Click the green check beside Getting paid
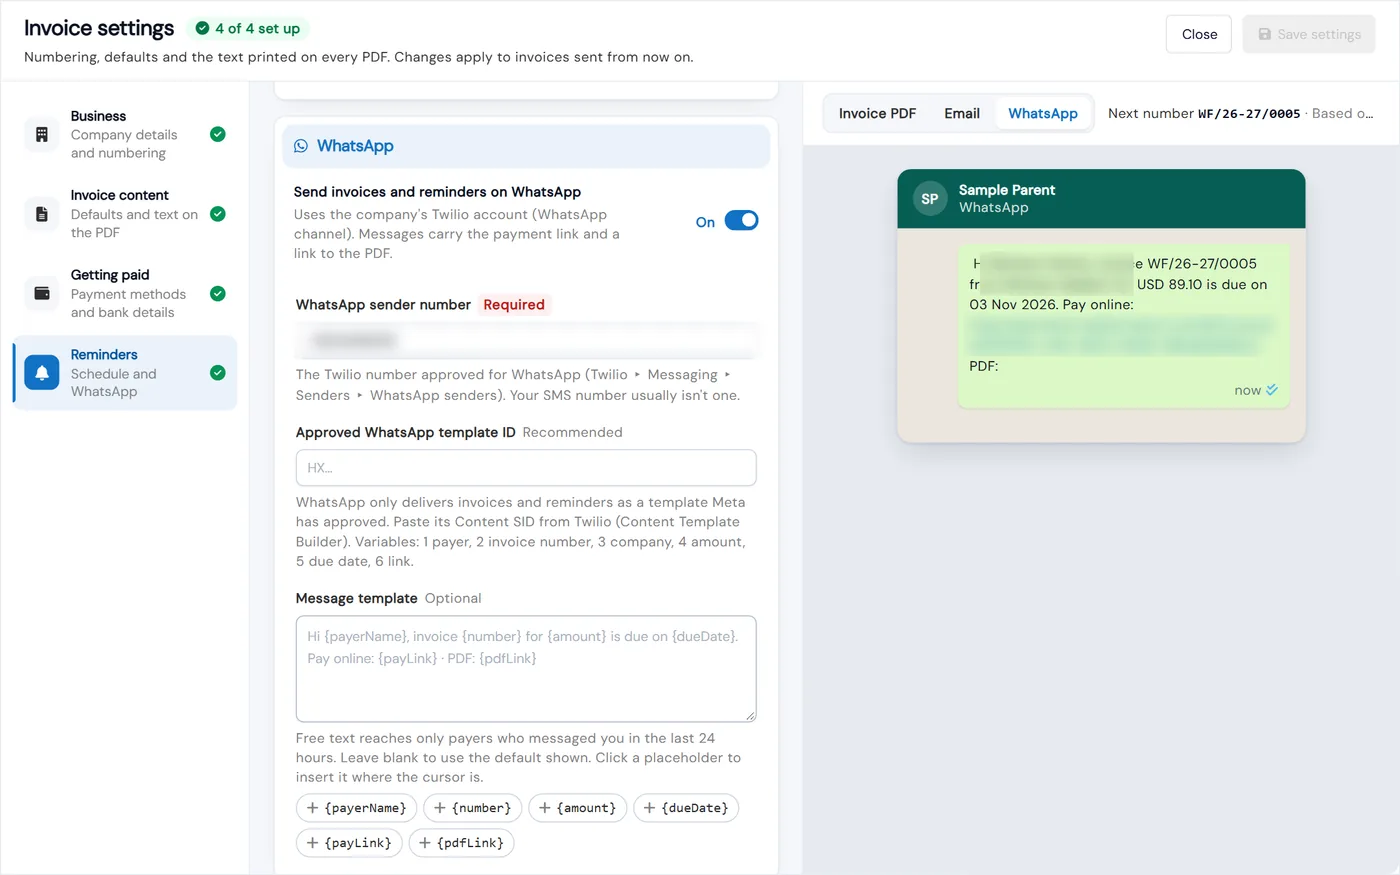Screen dimensions: 1400x875 click(218, 293)
